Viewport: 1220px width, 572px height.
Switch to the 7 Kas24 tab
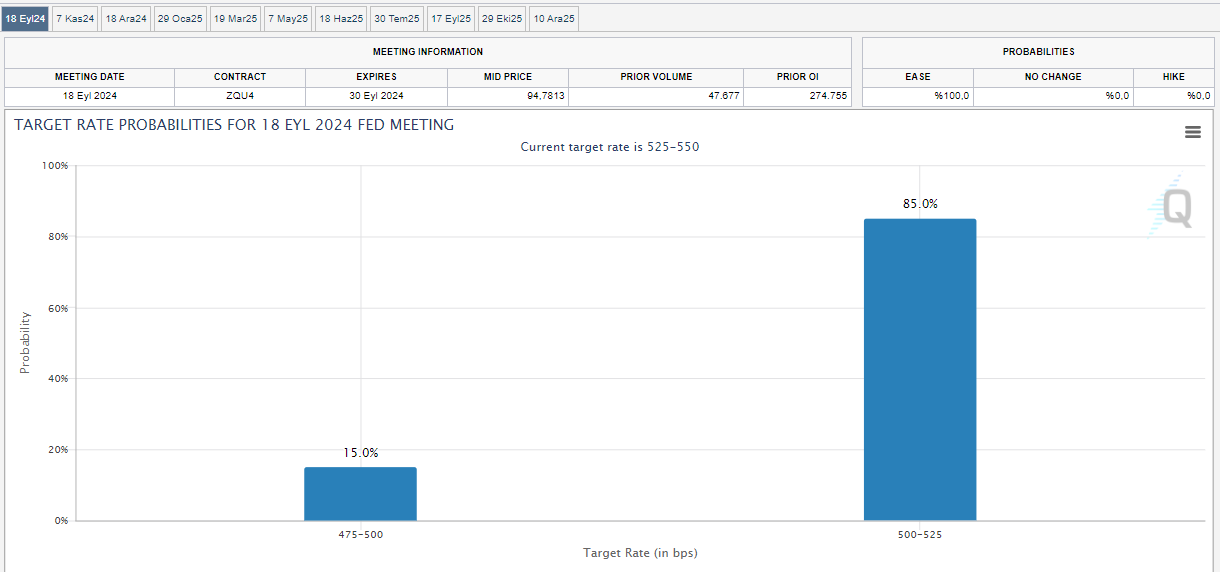[x=75, y=19]
